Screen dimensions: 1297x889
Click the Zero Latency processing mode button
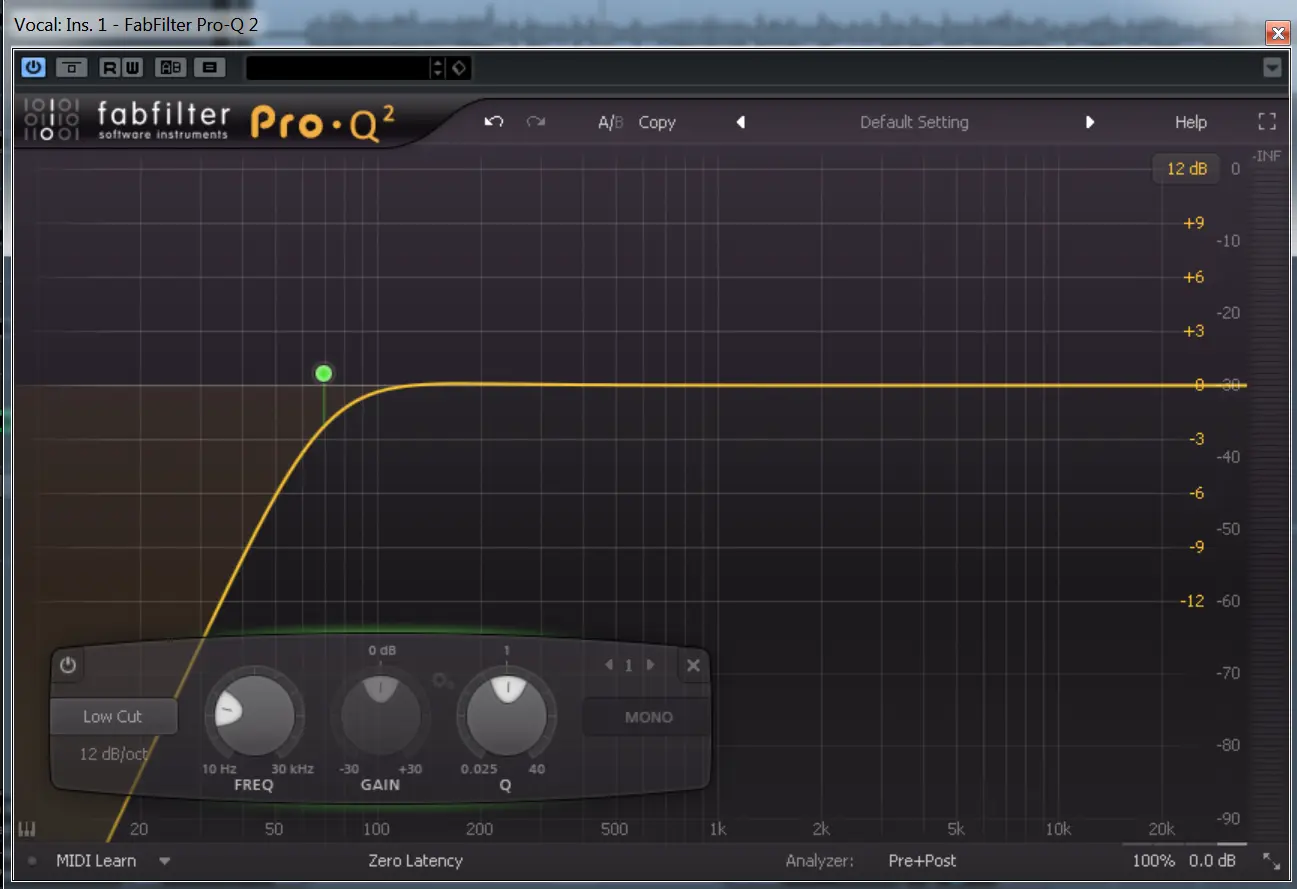pos(415,860)
